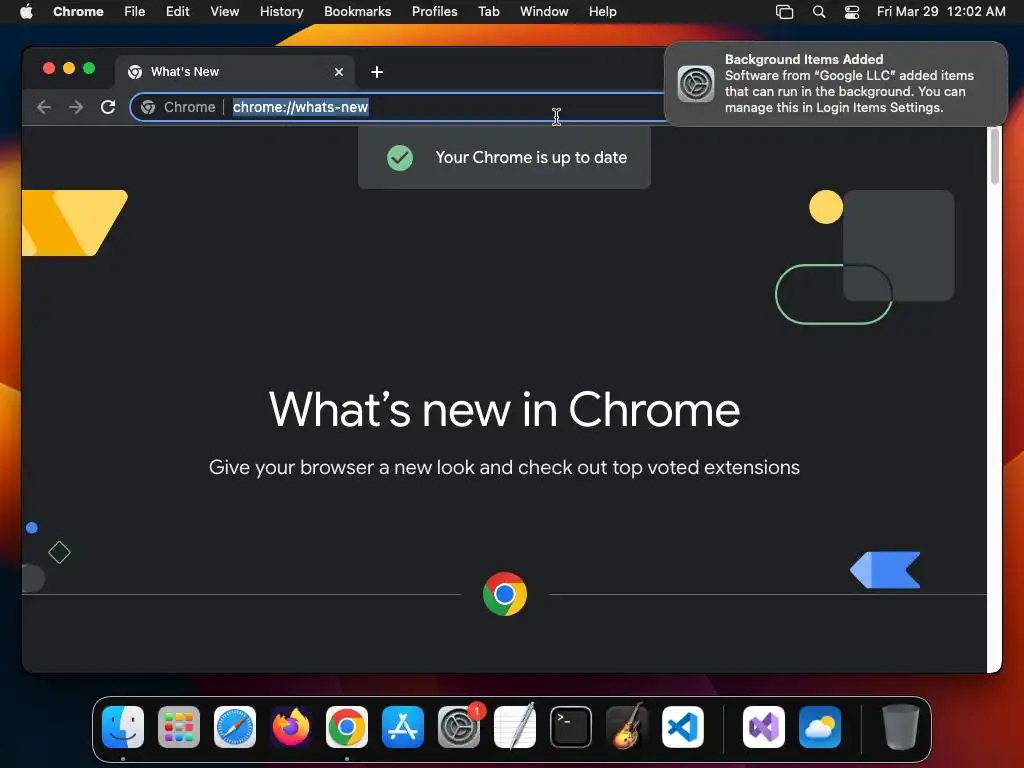Reload the What's New page
This screenshot has width=1024, height=768.
click(108, 107)
